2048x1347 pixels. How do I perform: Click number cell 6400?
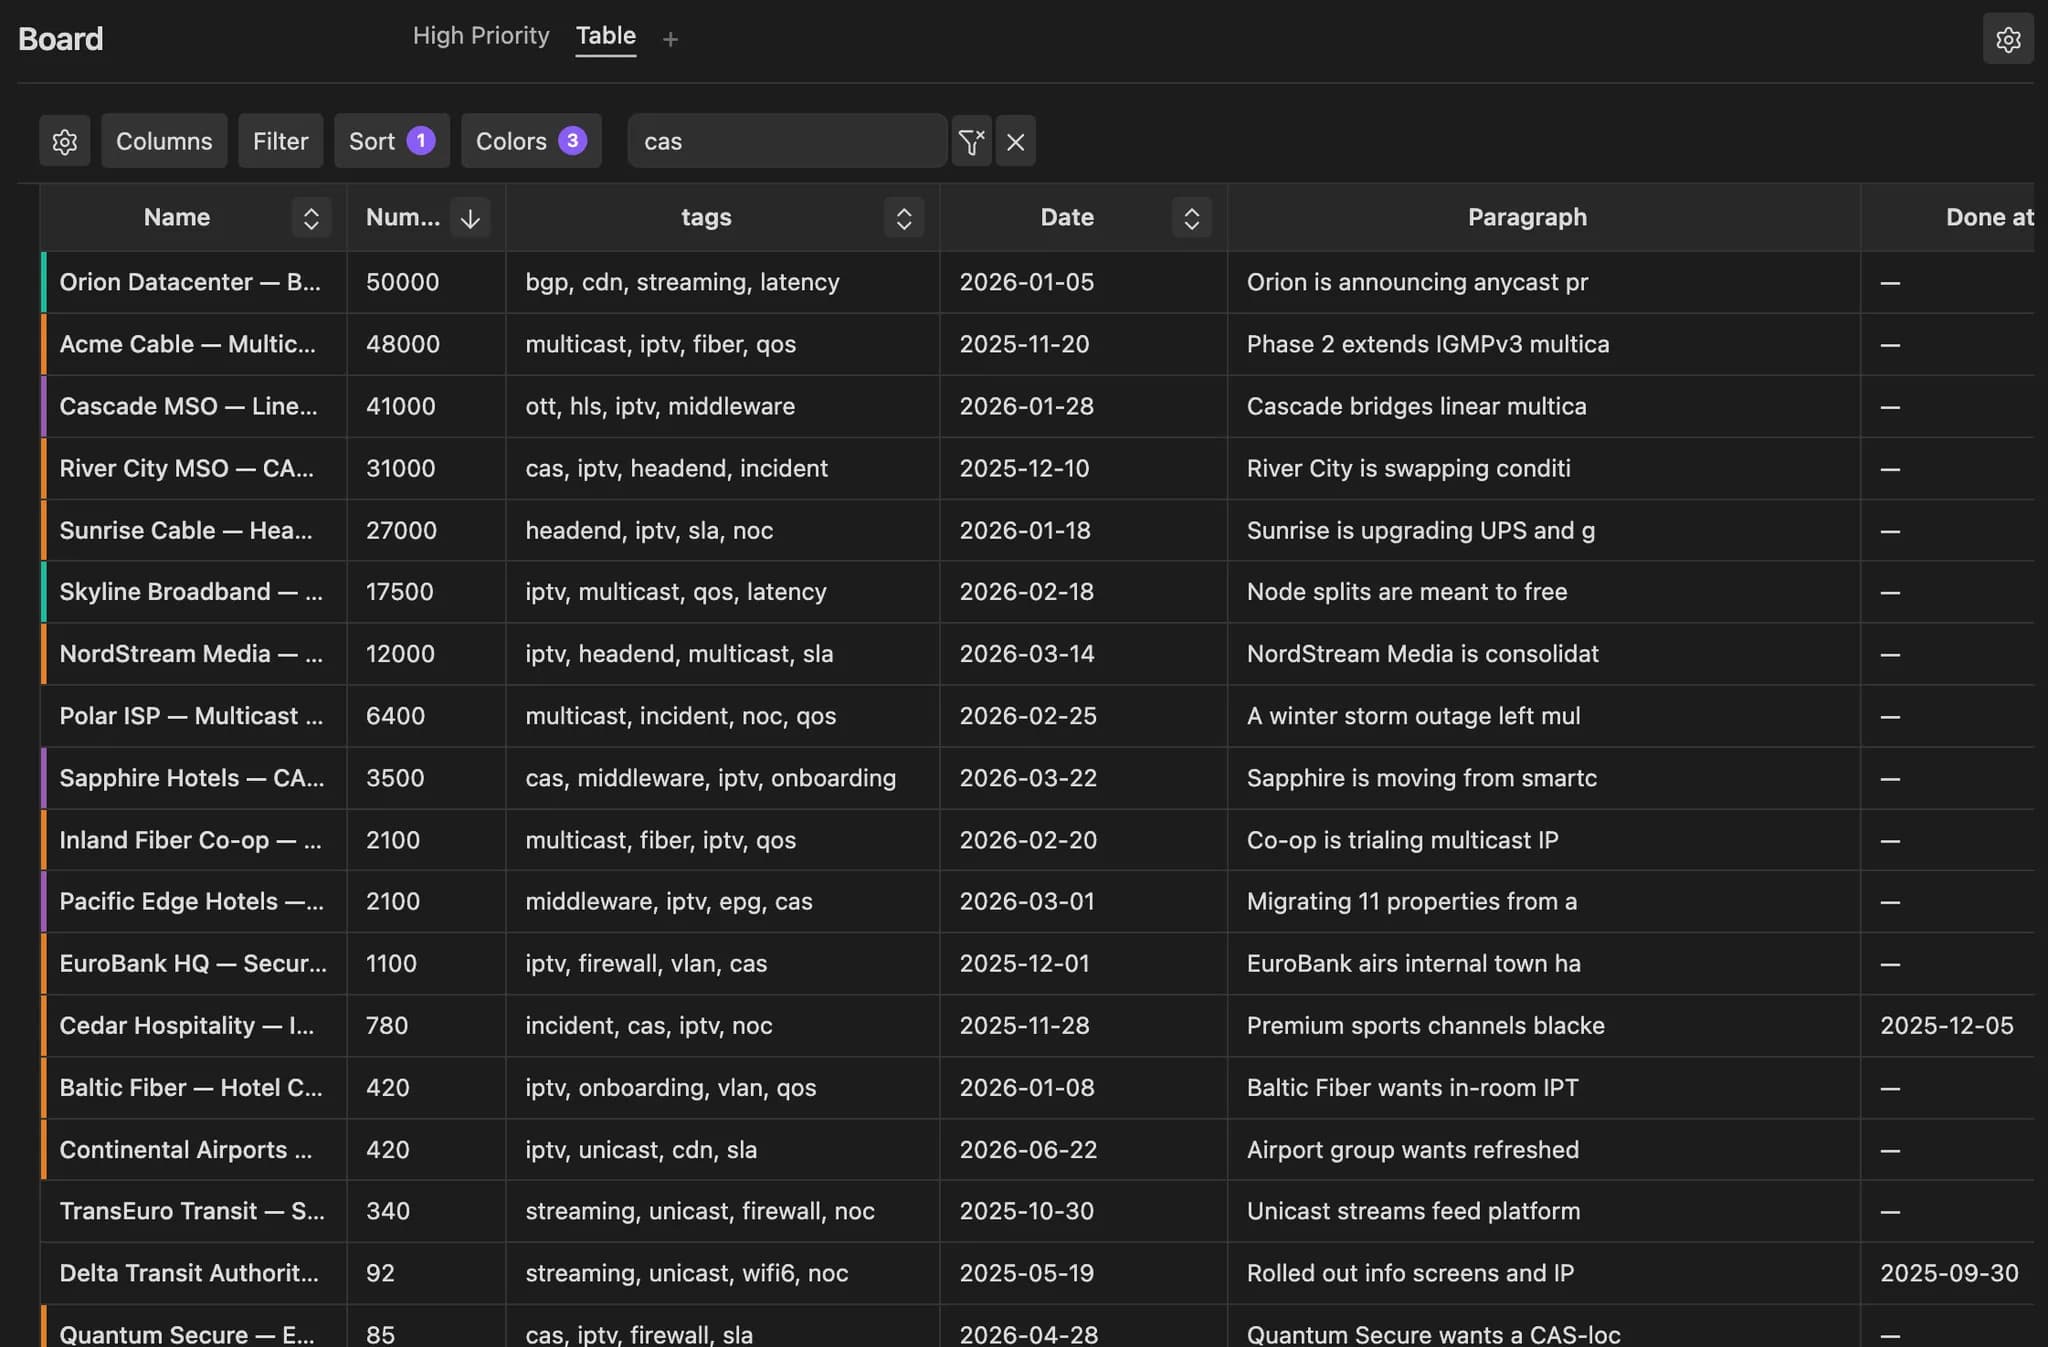[395, 716]
